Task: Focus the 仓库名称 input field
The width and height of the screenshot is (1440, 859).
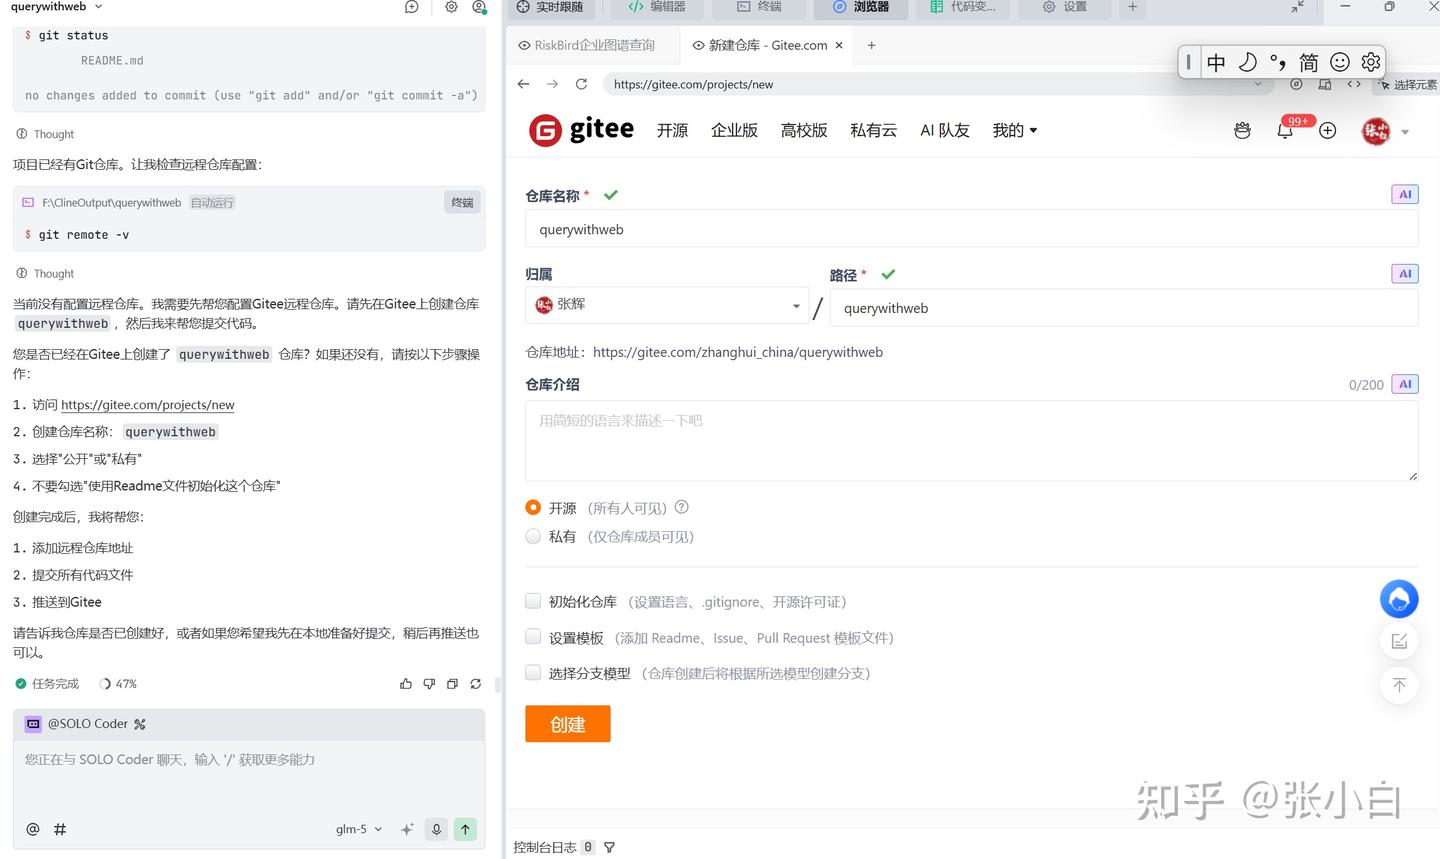Action: pos(972,229)
